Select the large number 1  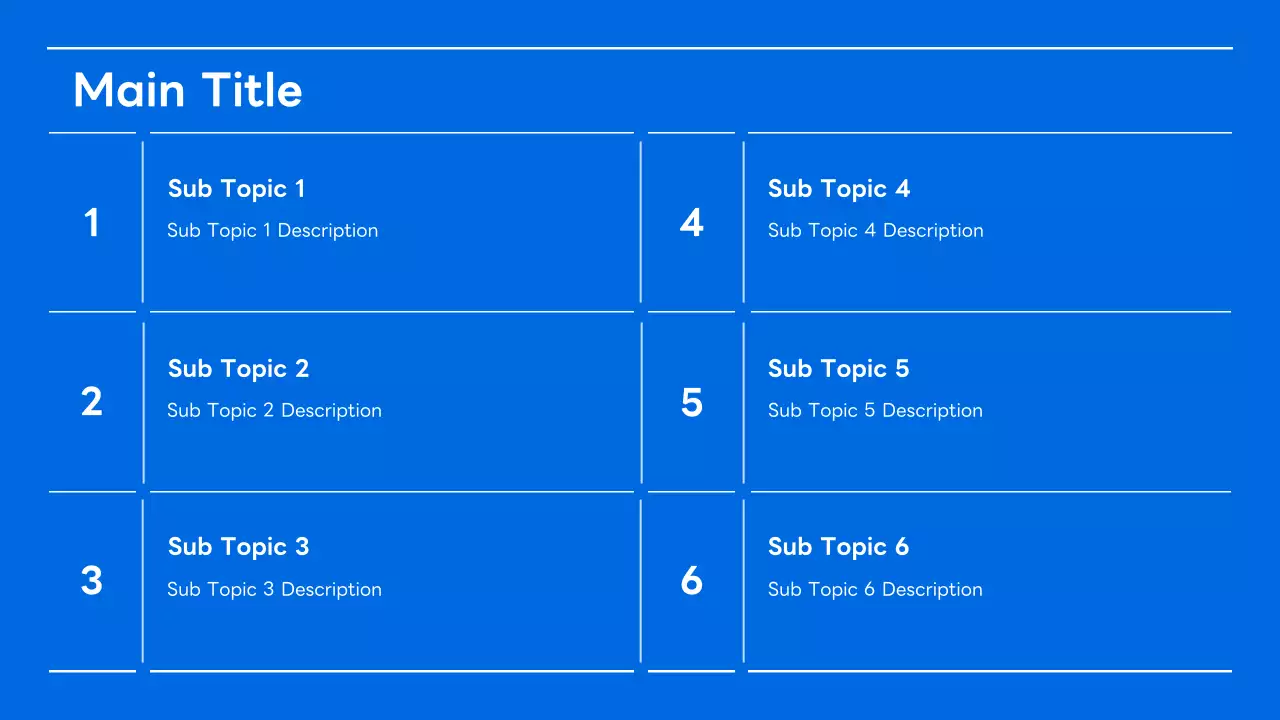92,223
